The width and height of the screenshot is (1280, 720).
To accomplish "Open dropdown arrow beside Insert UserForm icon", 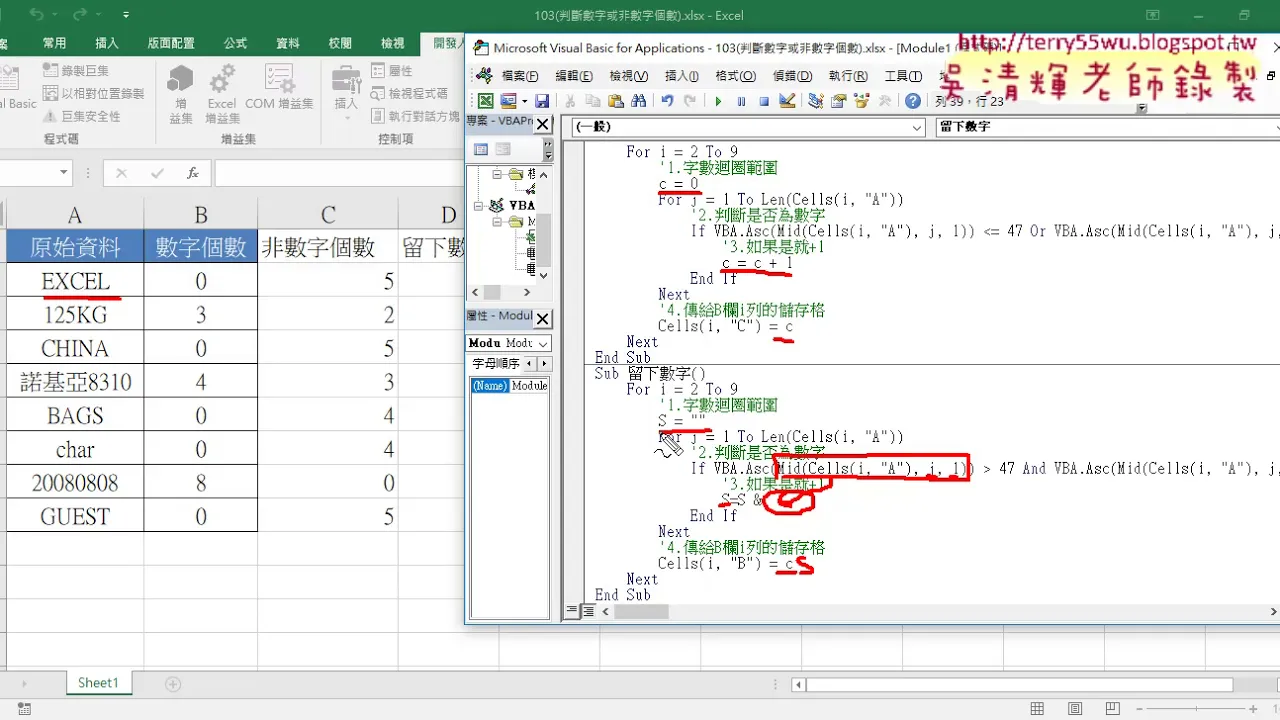I will [x=524, y=101].
